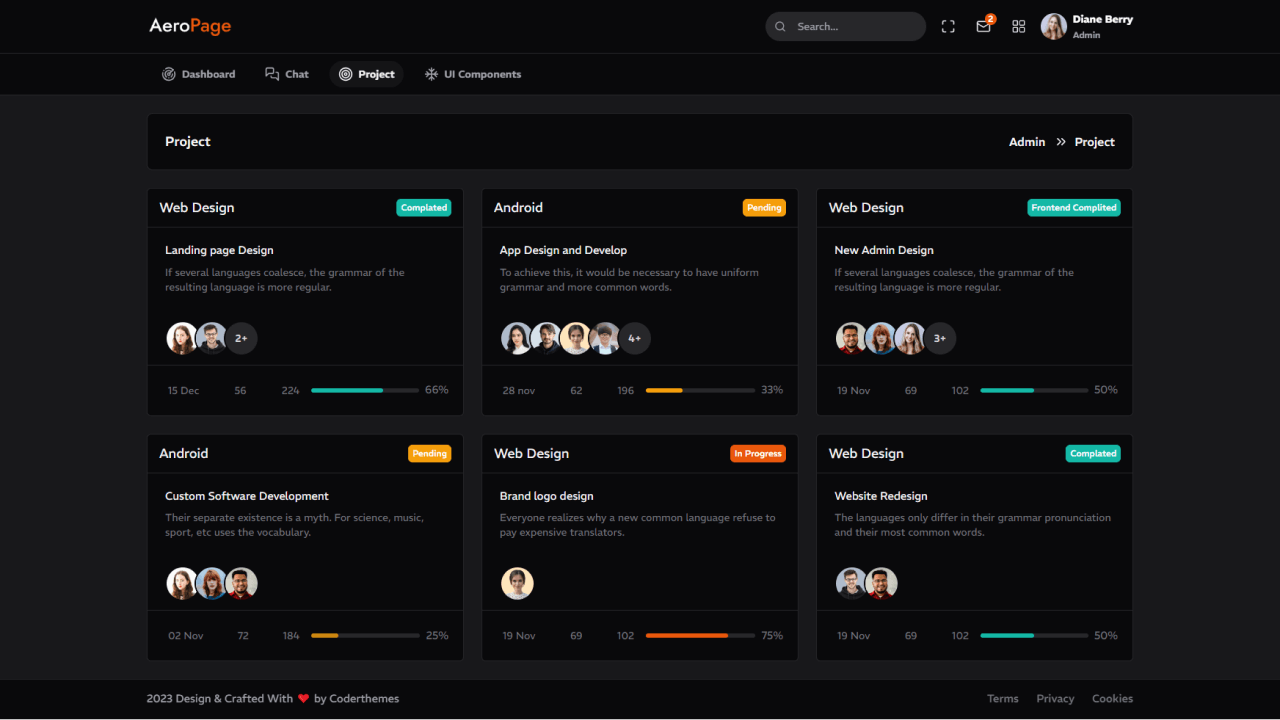Open the Terms footer link
This screenshot has height=720, width=1280.
(1002, 699)
